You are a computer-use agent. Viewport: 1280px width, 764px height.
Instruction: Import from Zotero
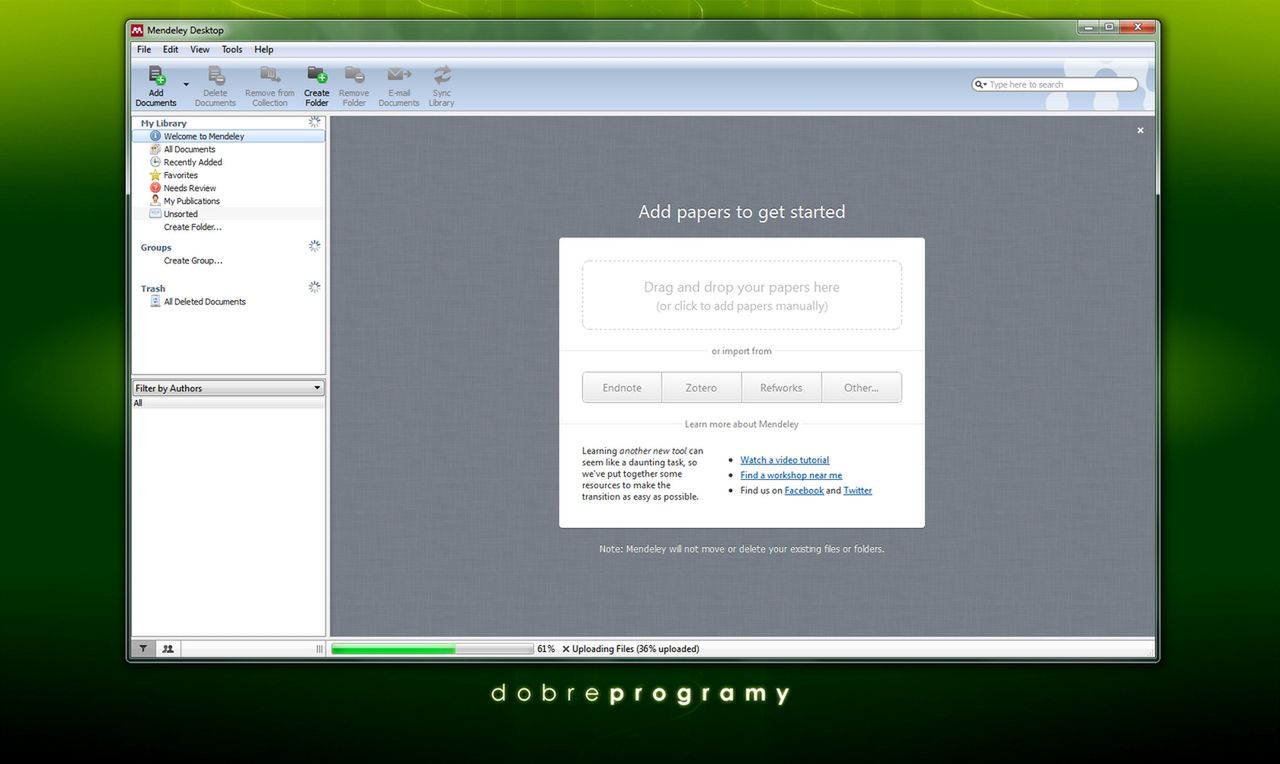point(701,388)
